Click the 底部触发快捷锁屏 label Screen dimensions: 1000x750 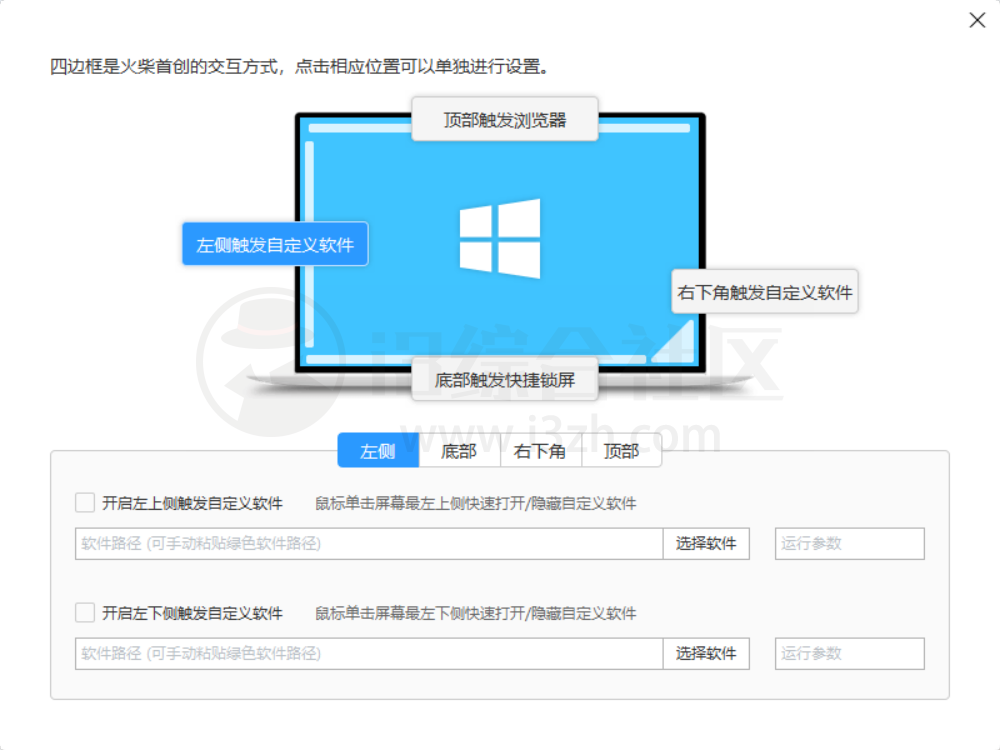point(504,379)
